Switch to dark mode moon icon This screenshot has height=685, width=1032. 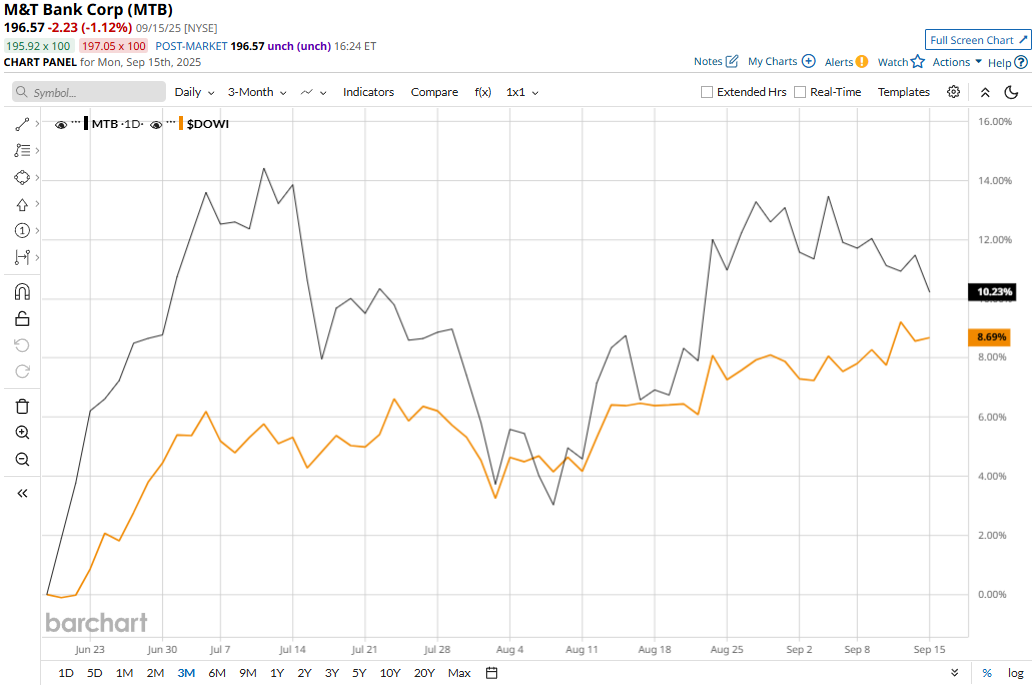click(1012, 92)
